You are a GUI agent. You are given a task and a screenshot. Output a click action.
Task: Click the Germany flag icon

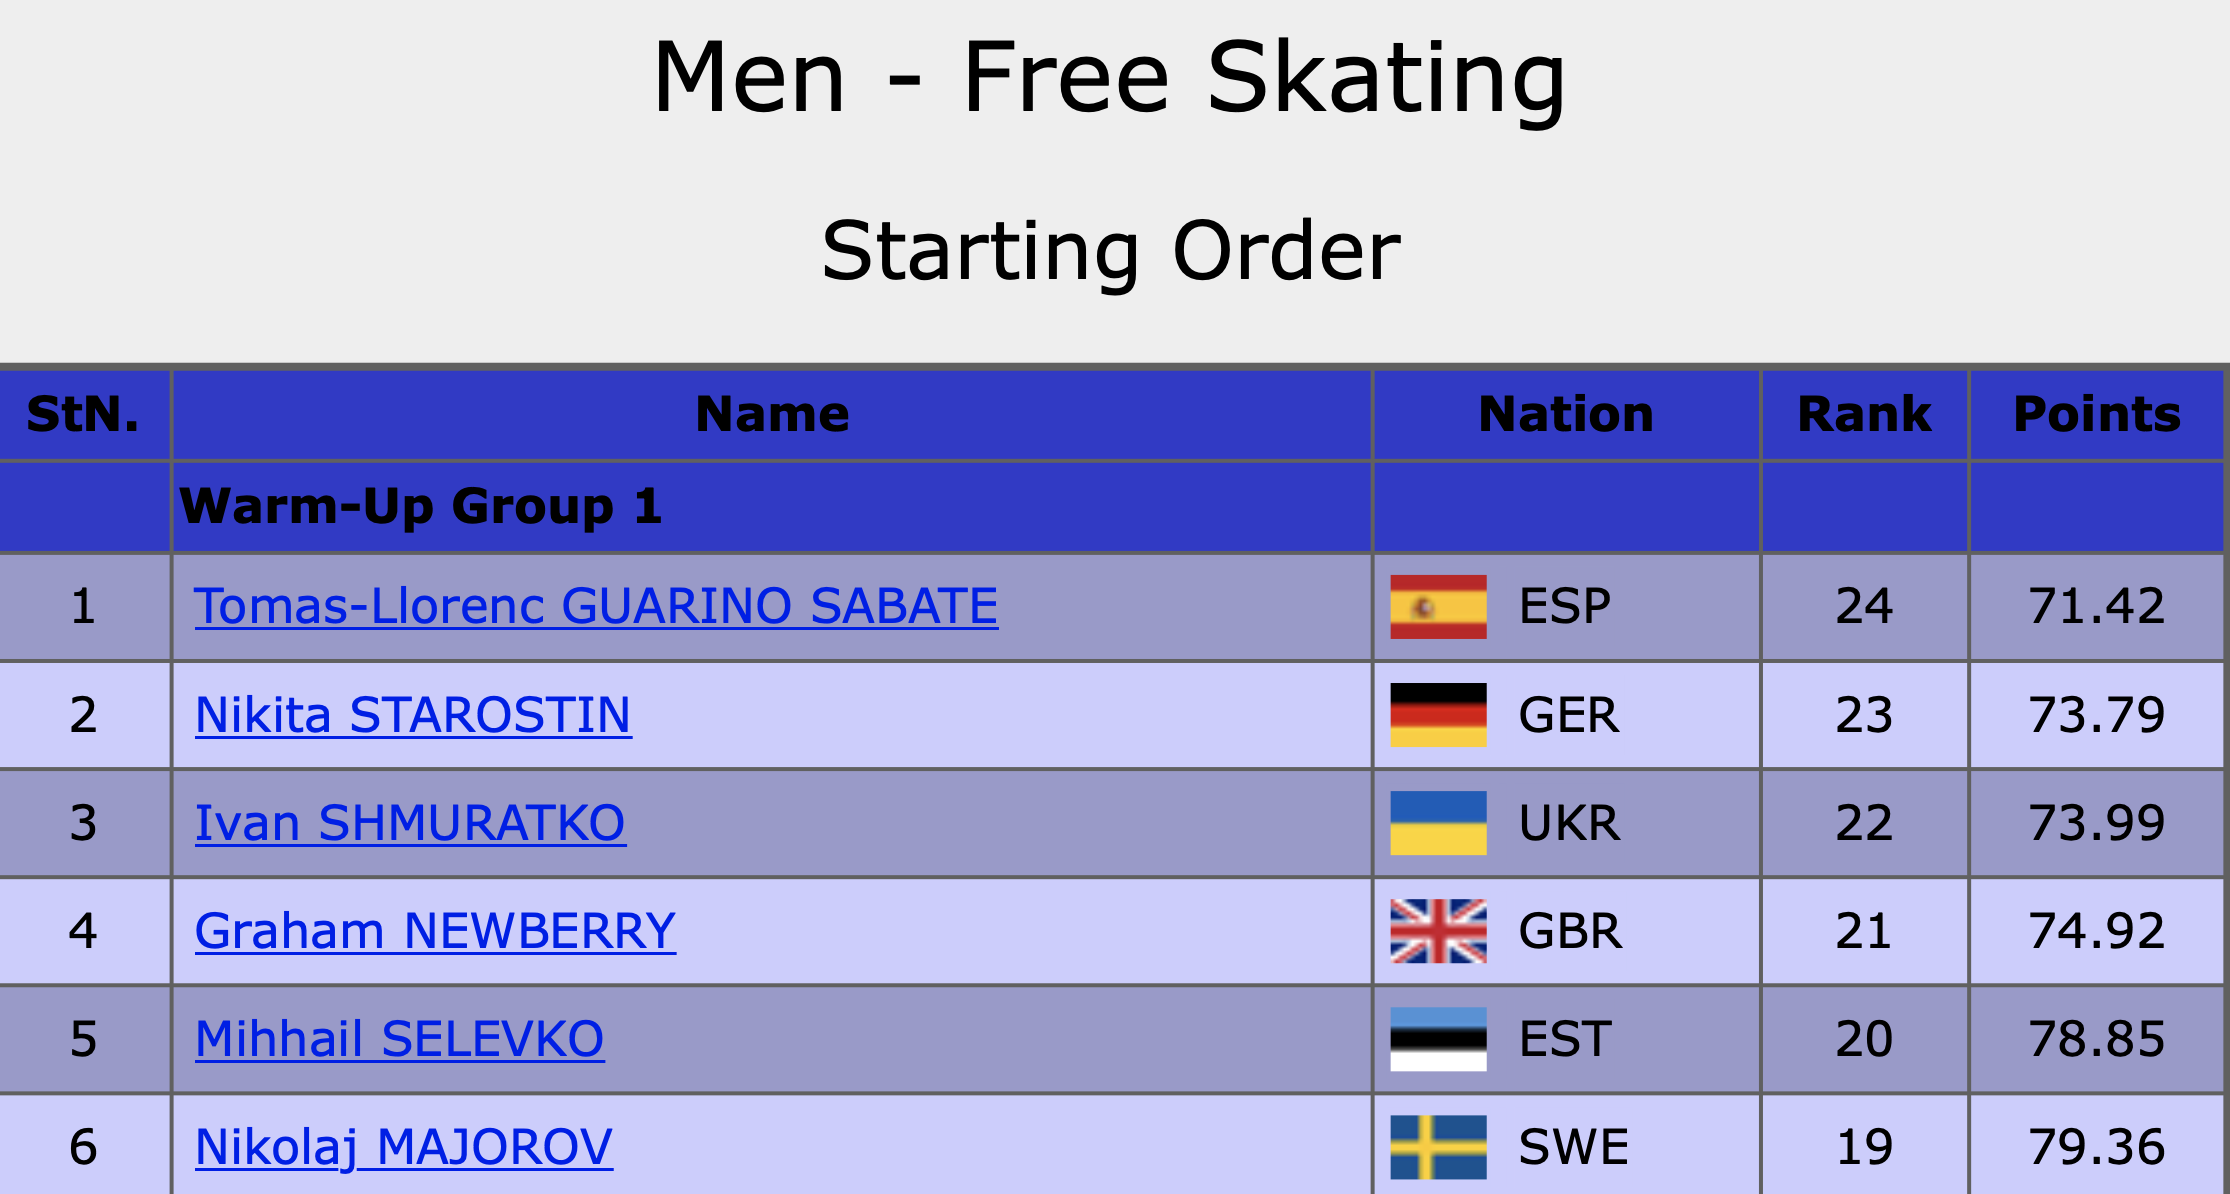click(x=1438, y=715)
